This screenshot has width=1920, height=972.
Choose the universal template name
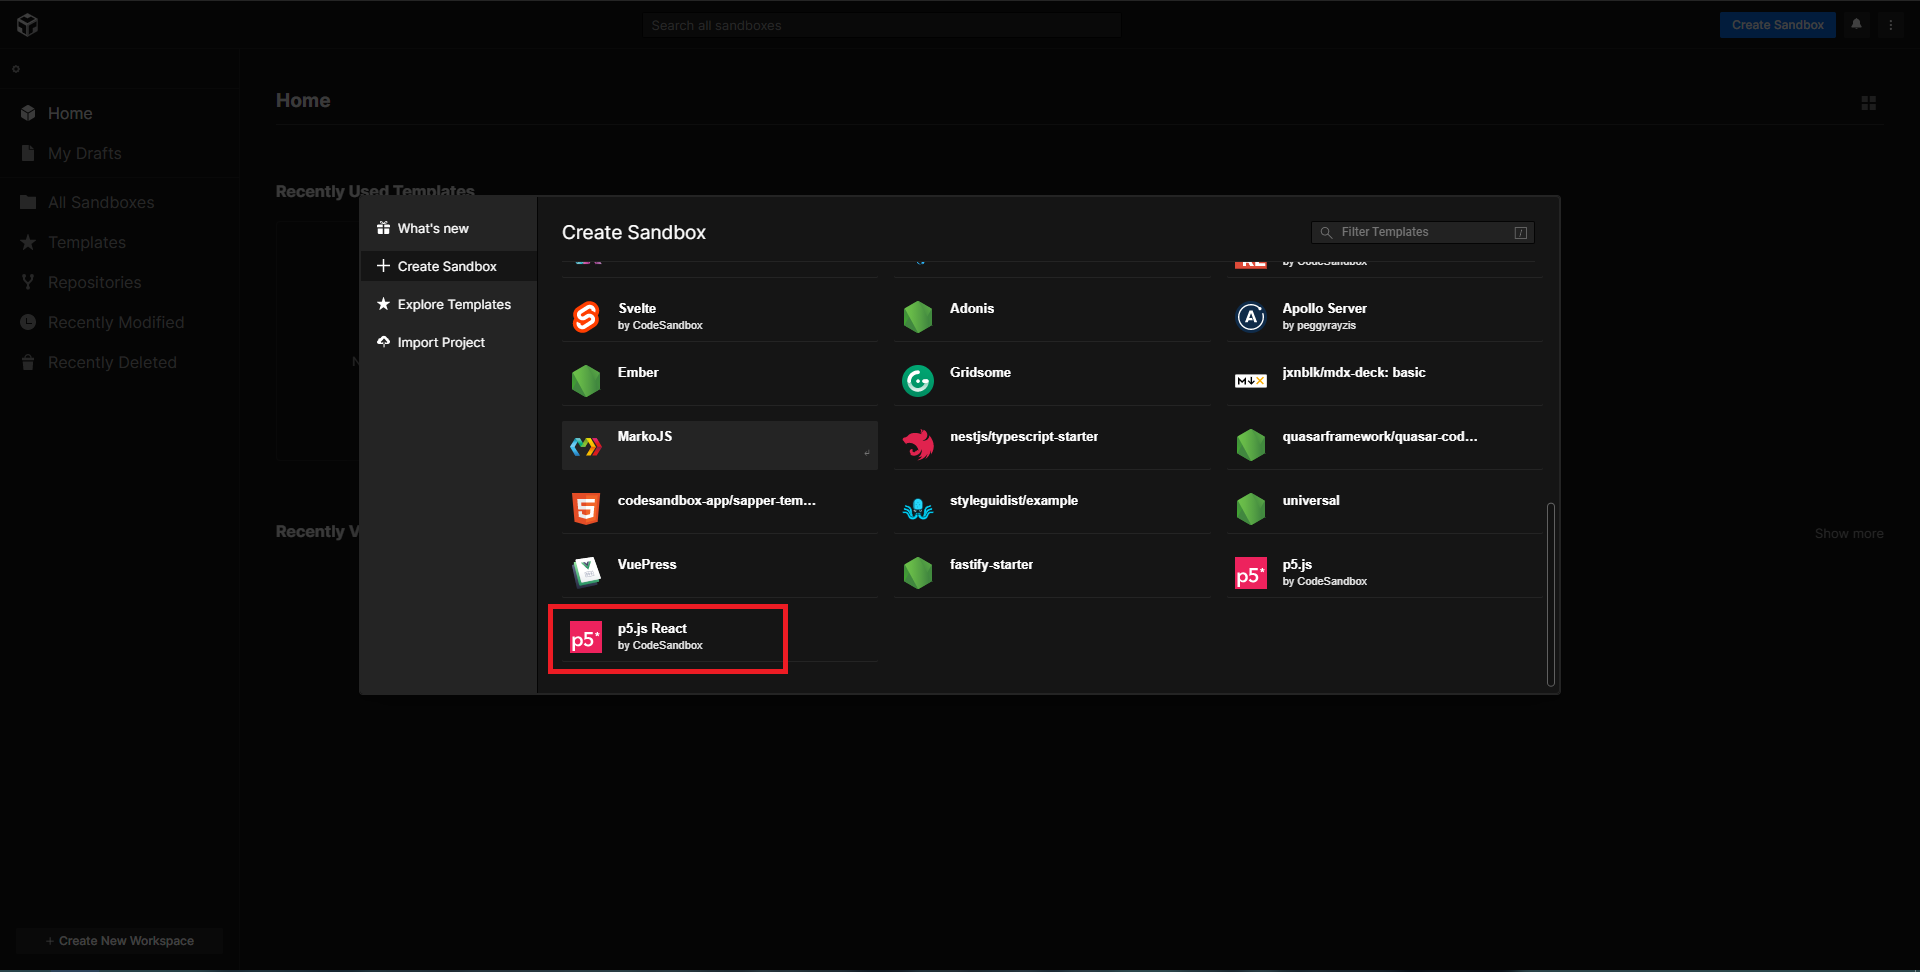[1311, 500]
